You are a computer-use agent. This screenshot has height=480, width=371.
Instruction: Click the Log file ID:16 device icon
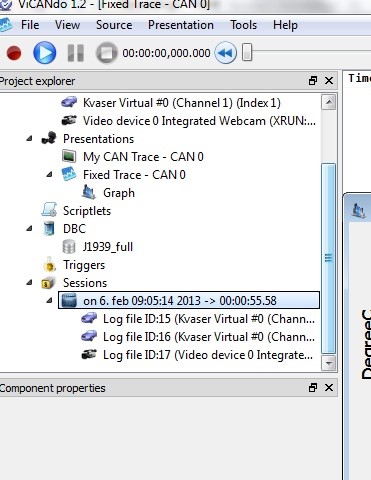point(89,336)
